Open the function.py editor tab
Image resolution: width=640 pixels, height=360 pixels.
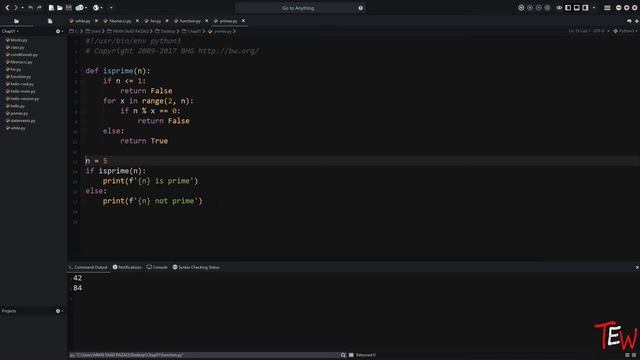tap(190, 21)
